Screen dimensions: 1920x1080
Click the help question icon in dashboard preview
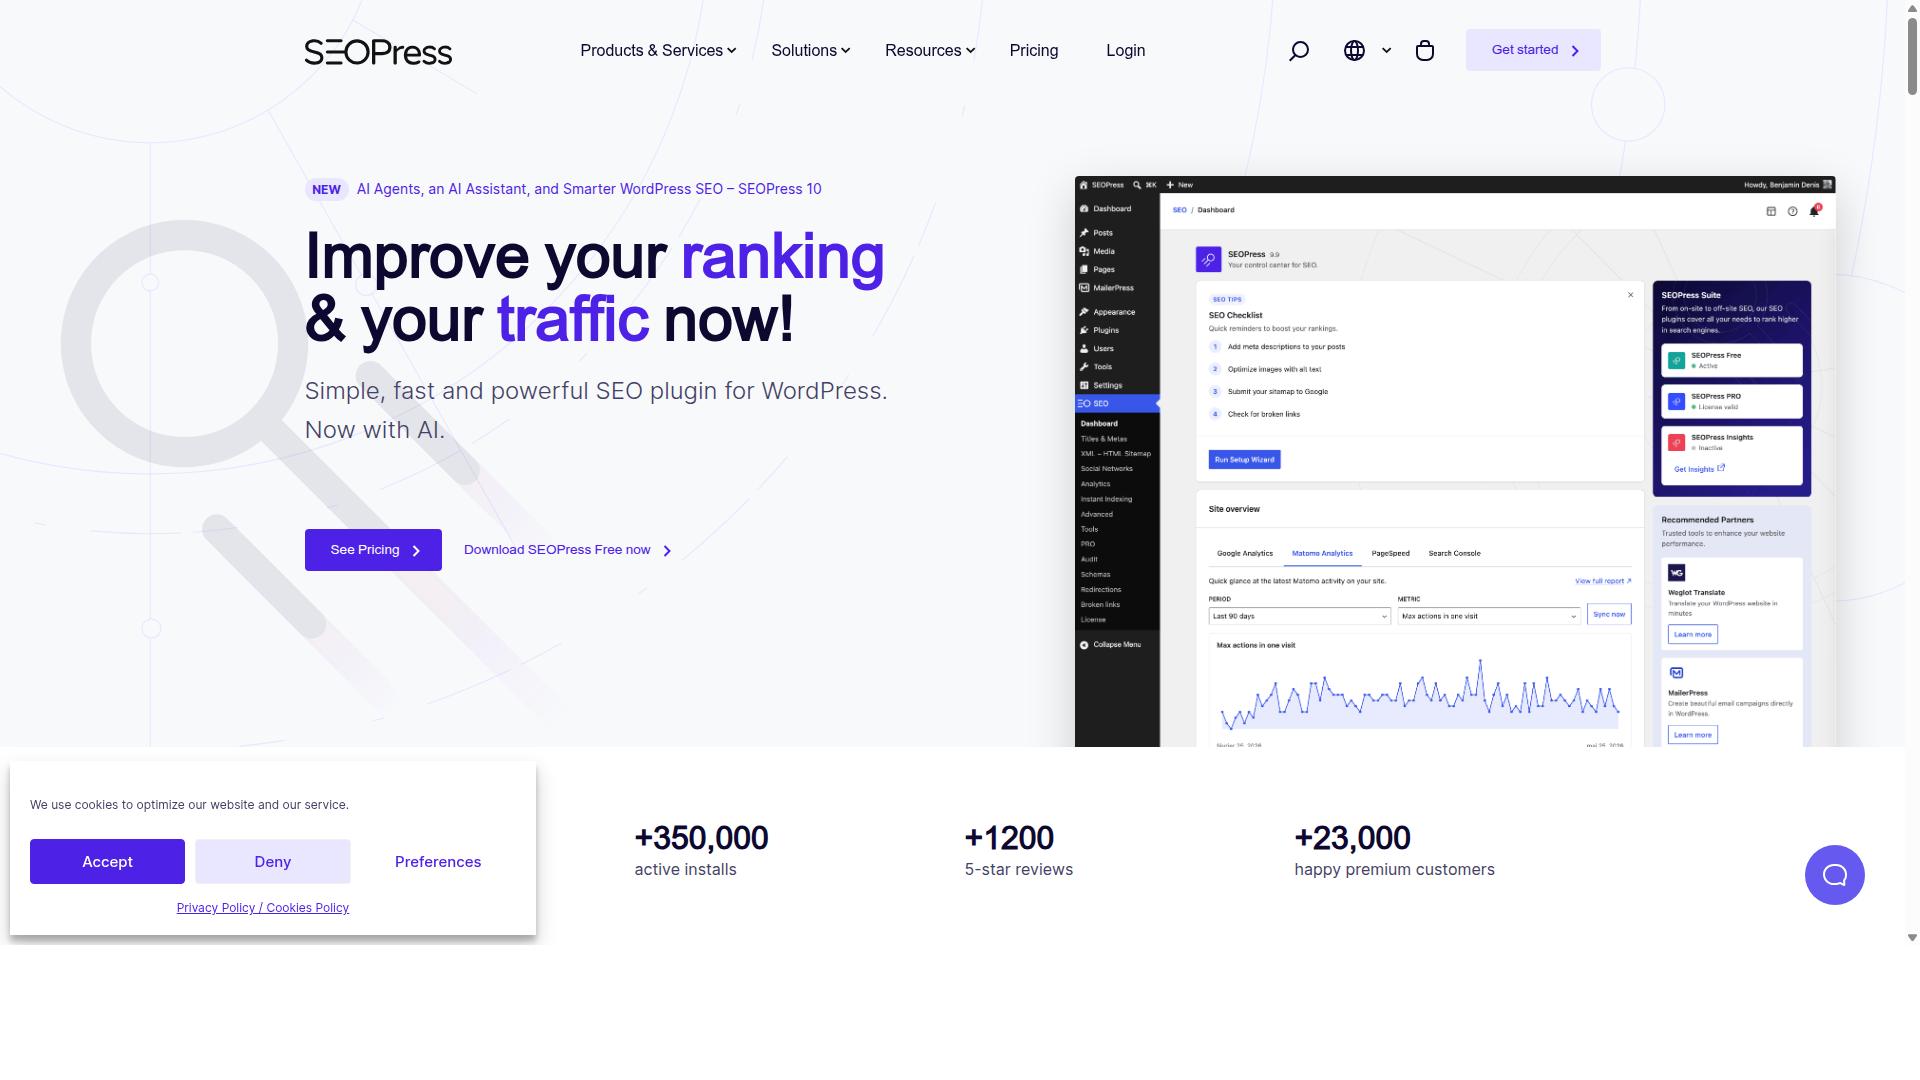point(1792,211)
